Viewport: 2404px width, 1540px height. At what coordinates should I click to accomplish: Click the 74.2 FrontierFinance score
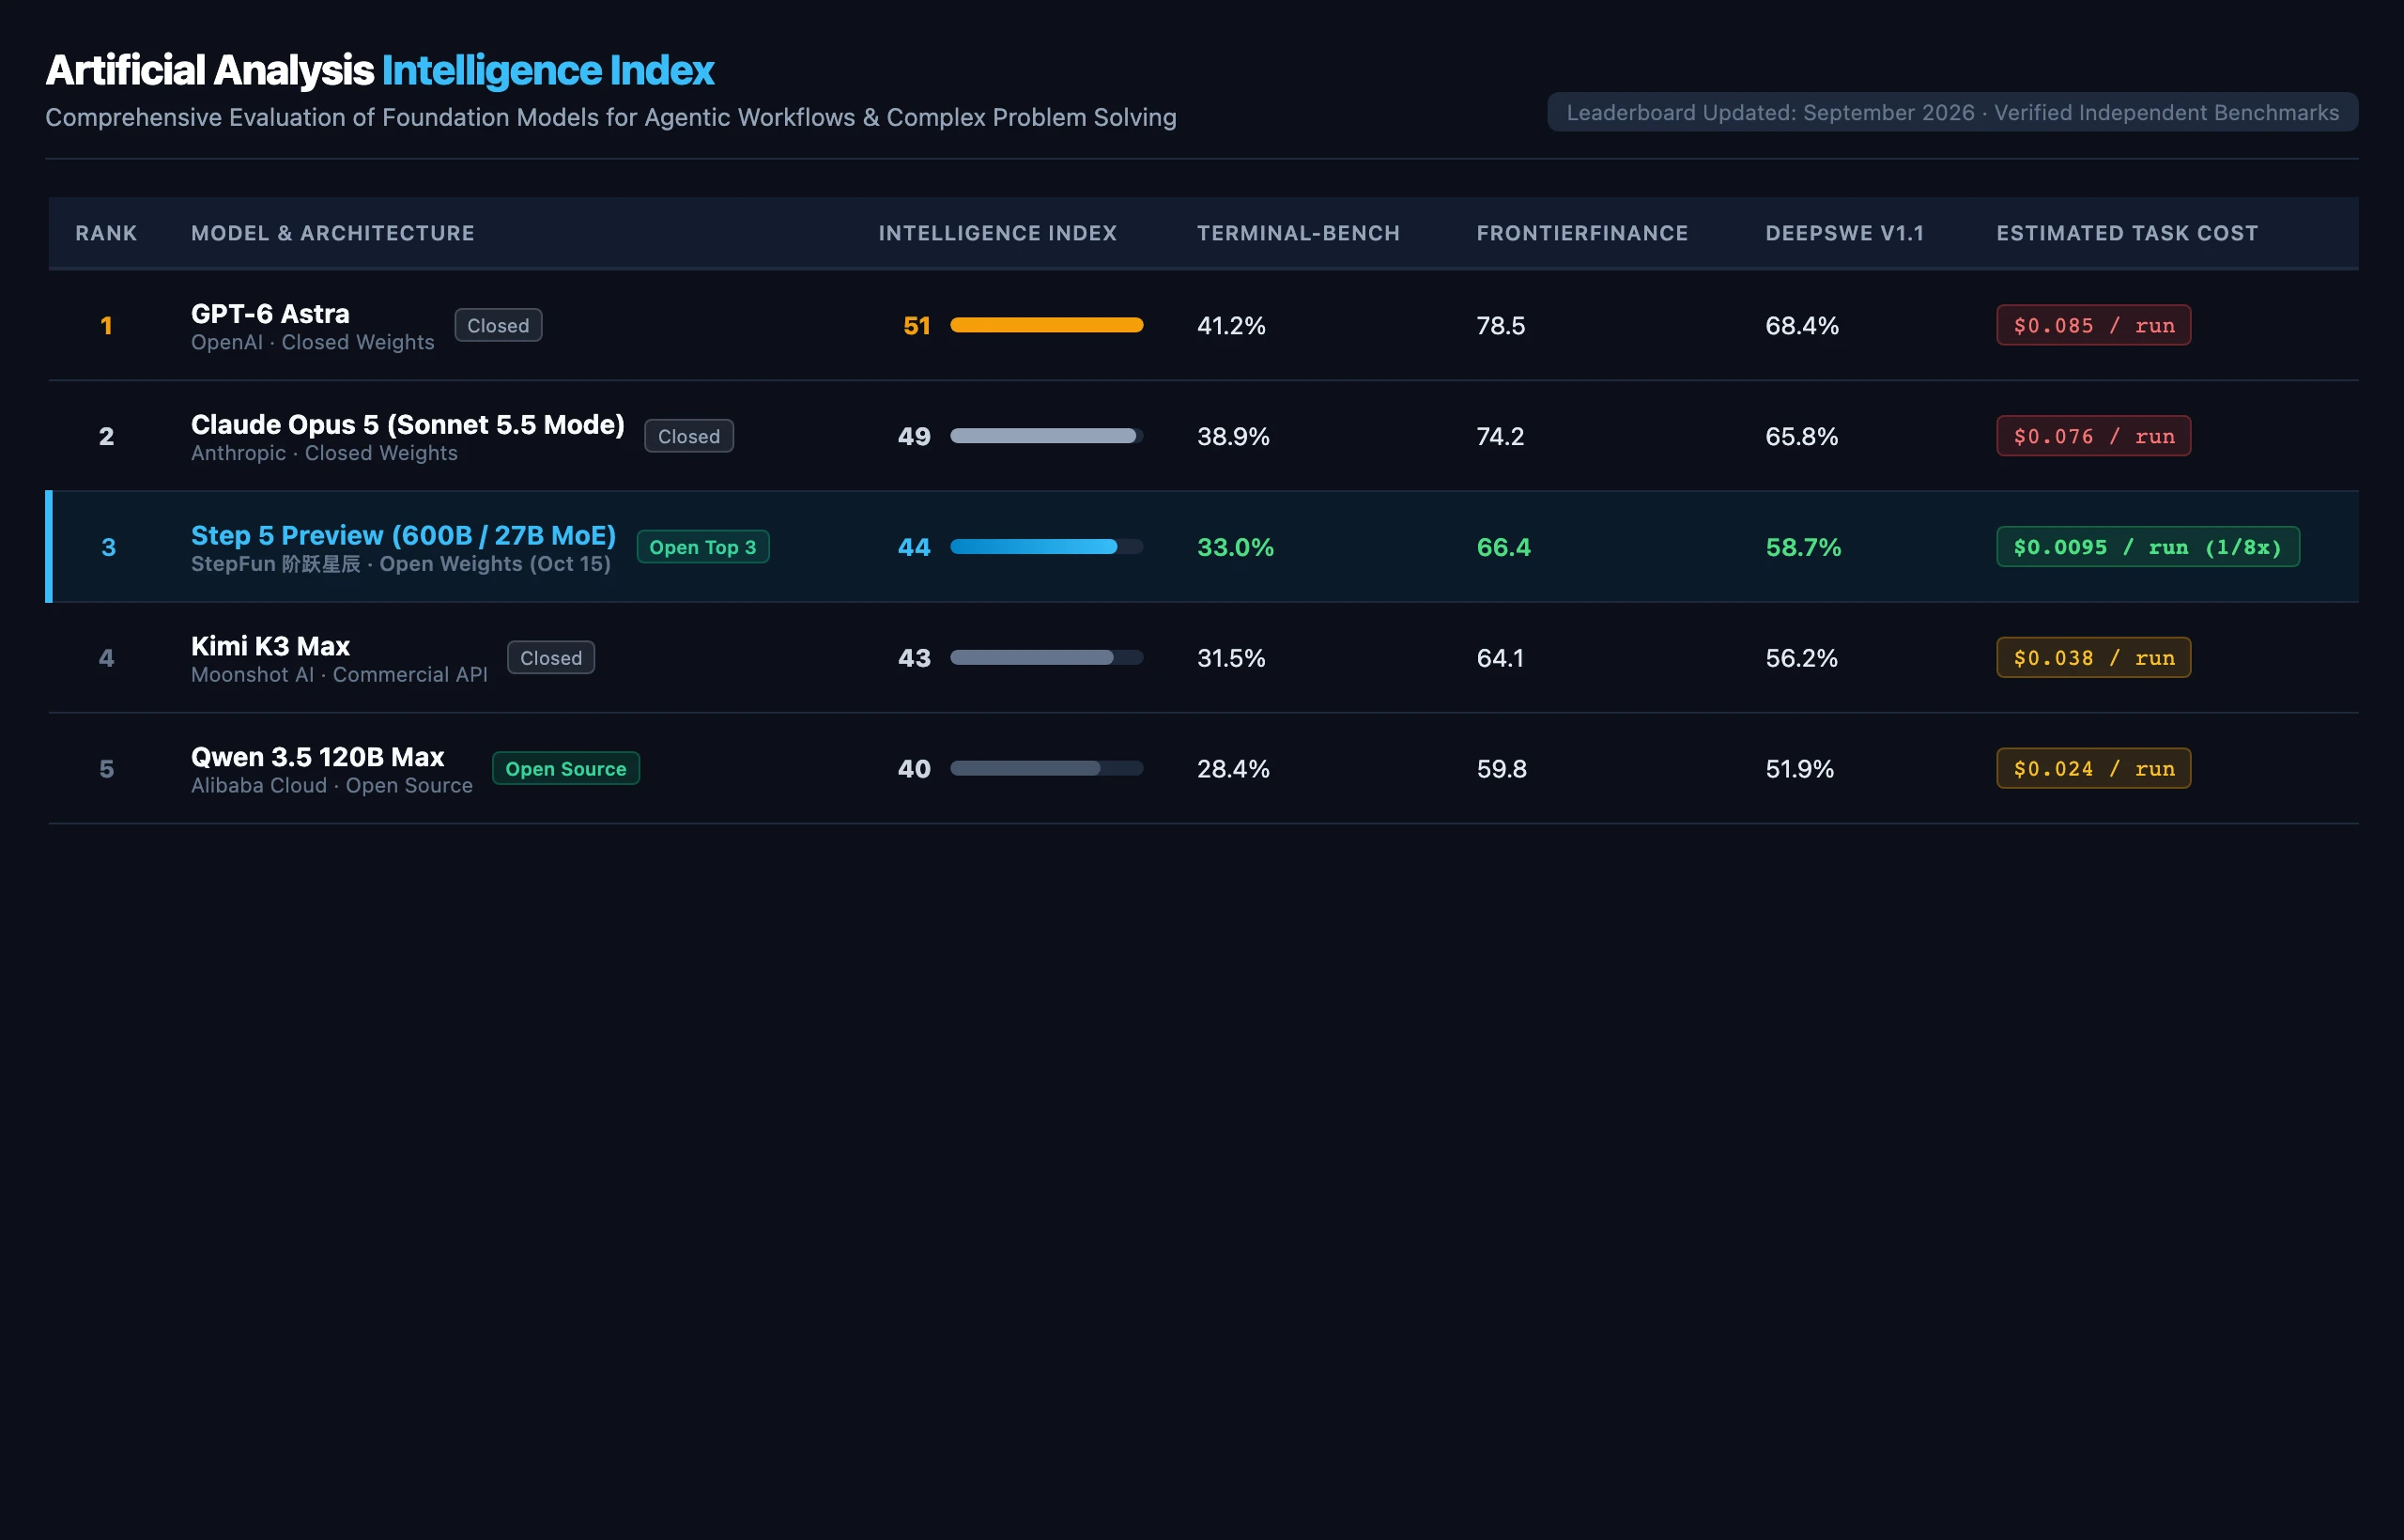click(1500, 437)
